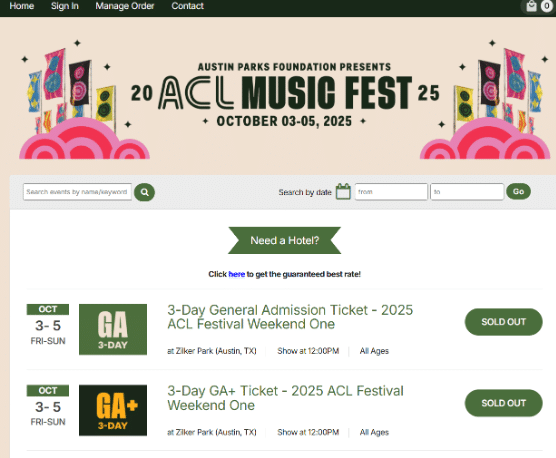Open the calendar date picker icon

pos(343,191)
